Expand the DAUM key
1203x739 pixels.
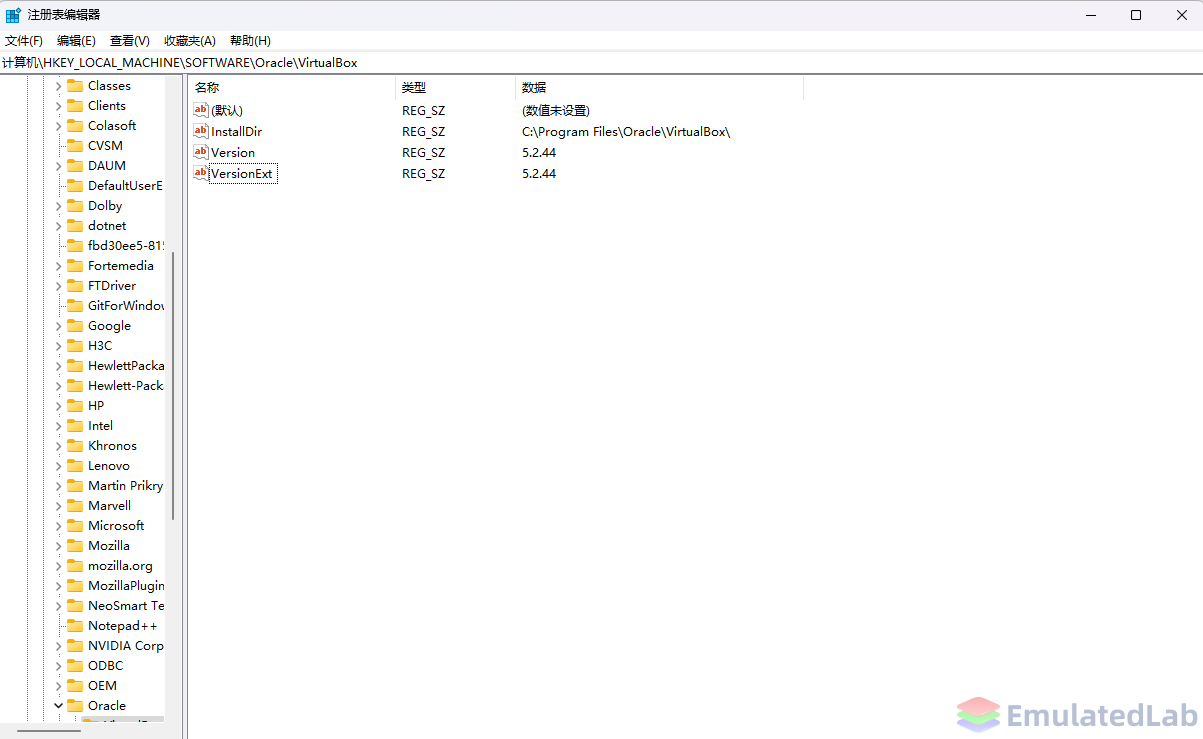58,166
